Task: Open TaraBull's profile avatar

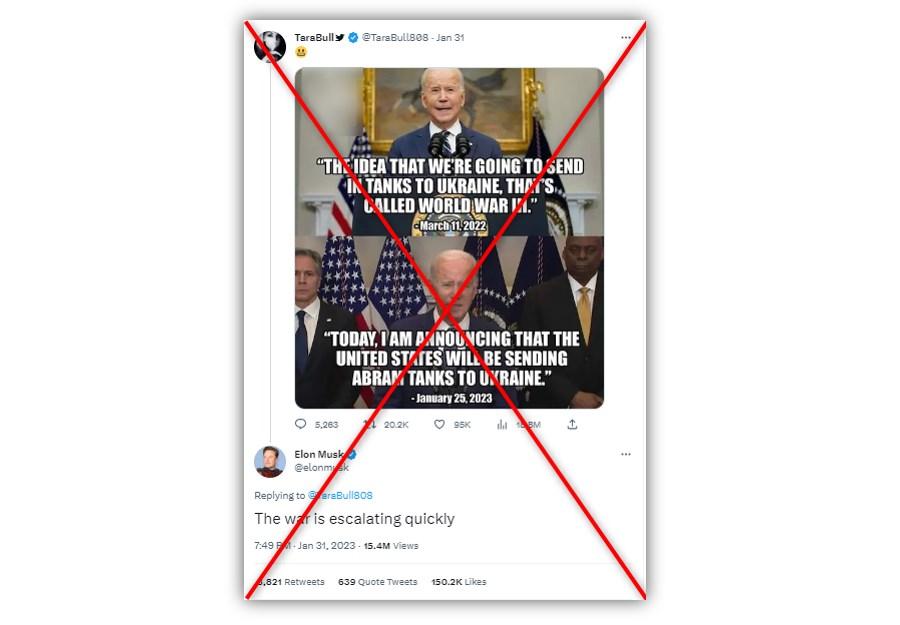Action: (270, 46)
